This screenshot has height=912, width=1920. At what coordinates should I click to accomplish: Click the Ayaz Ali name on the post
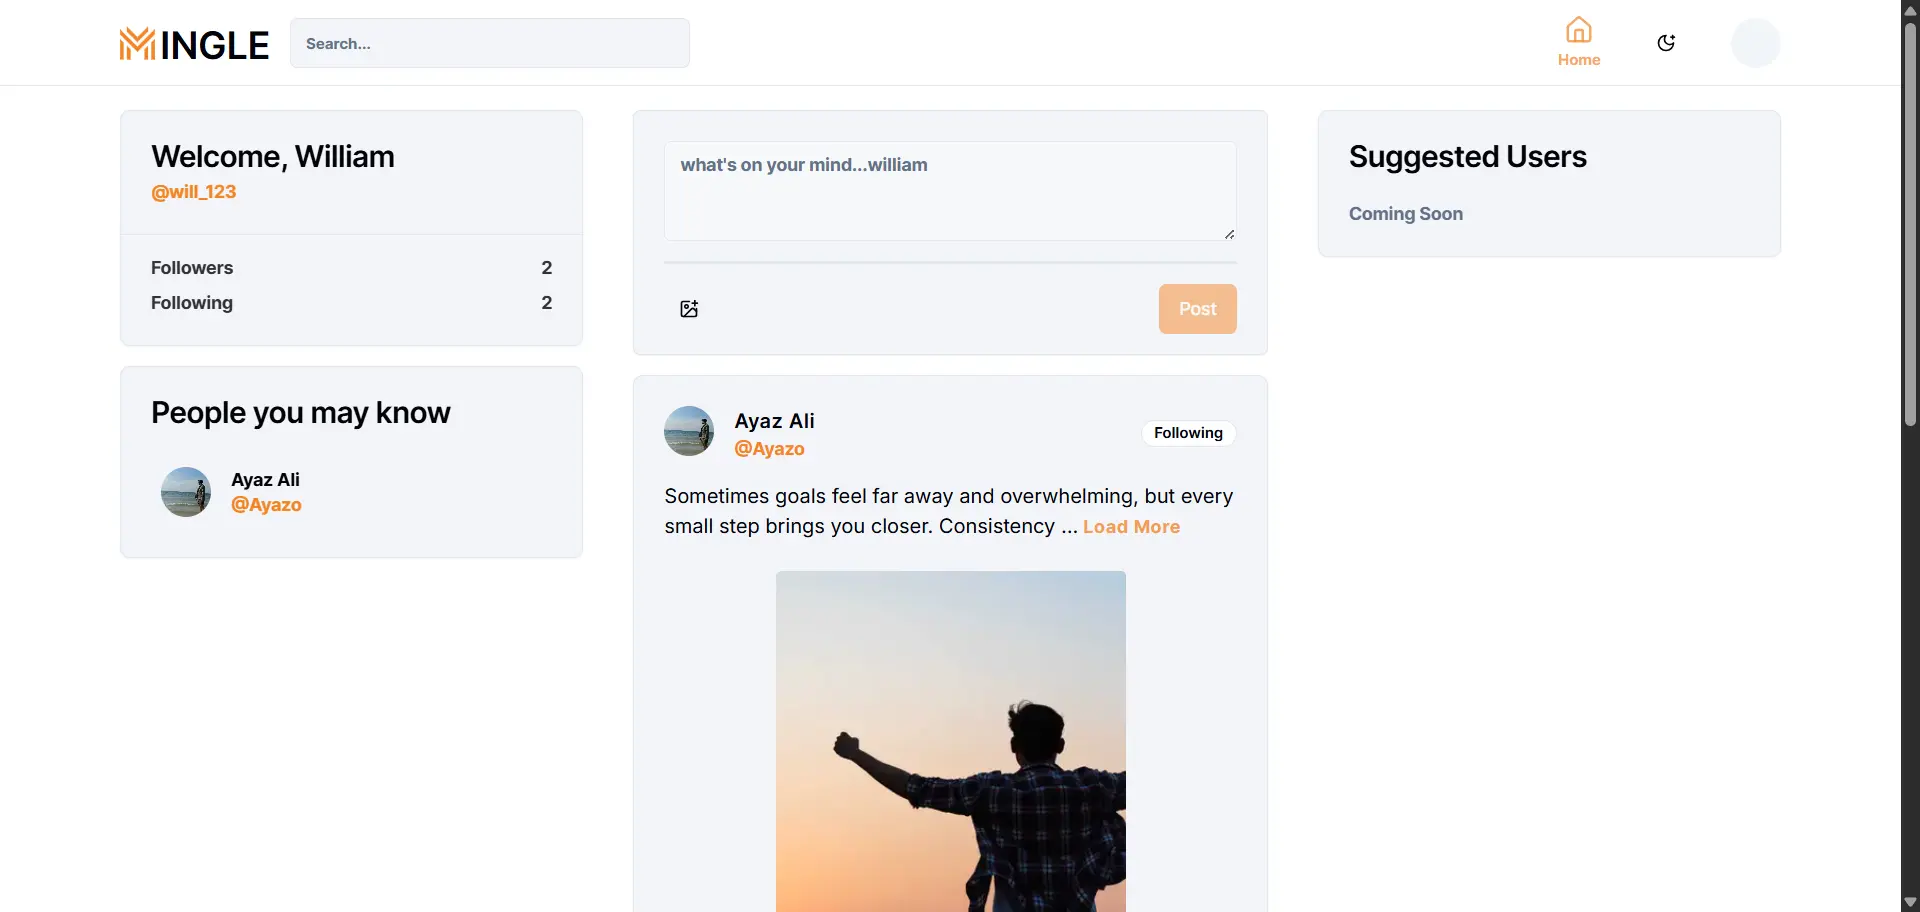coord(774,421)
